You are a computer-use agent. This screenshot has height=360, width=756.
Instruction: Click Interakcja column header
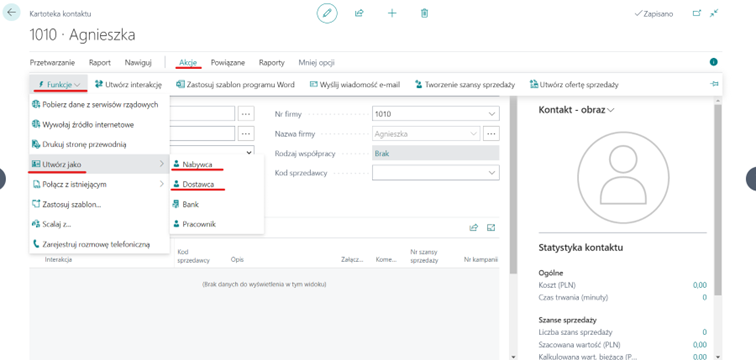click(x=58, y=260)
